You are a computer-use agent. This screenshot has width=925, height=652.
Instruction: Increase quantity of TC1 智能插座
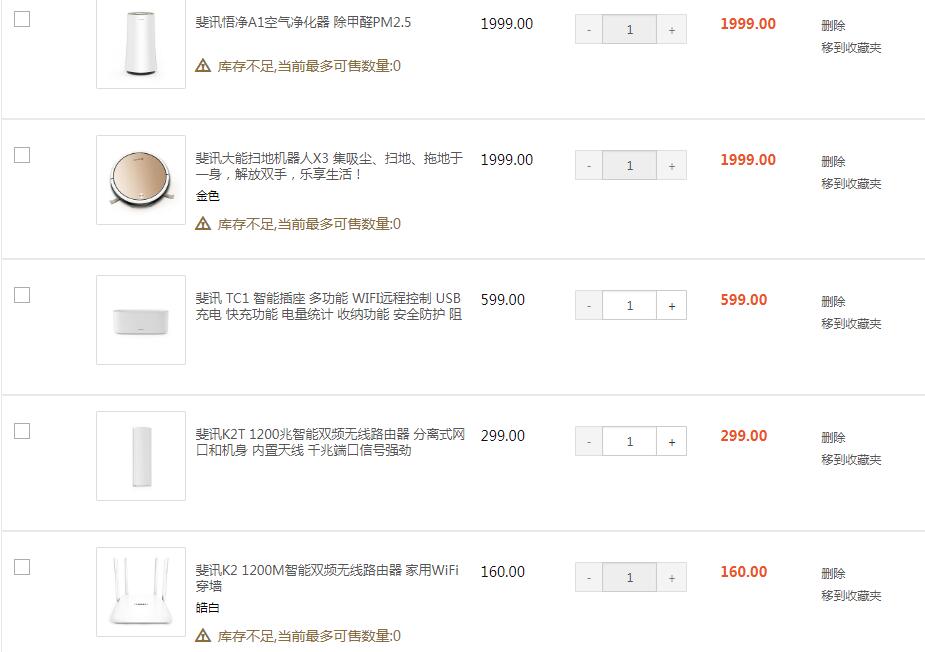coord(671,306)
